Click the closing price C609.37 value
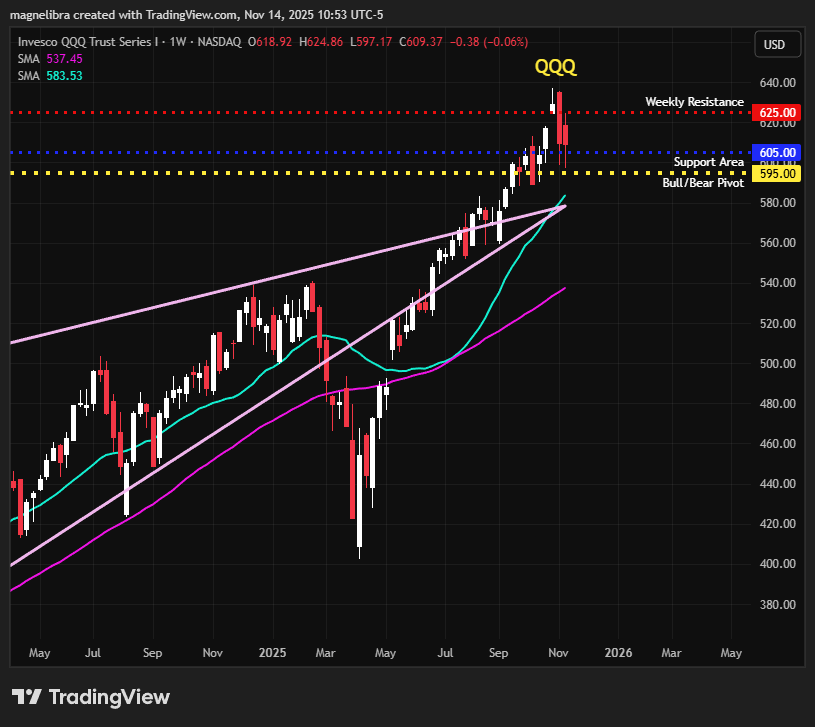Viewport: 815px width, 727px height. point(420,42)
